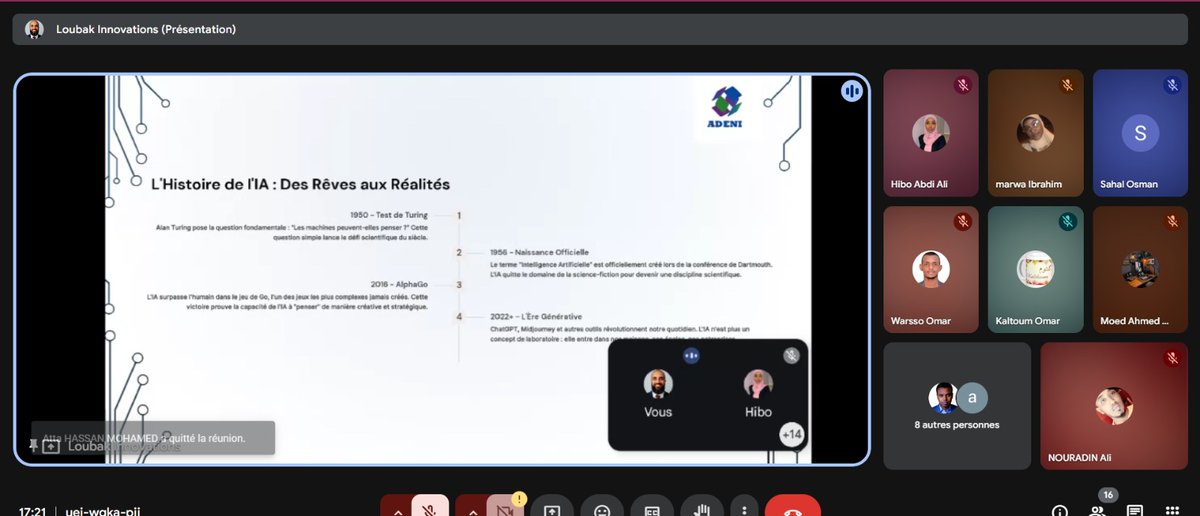Click '1956 – Naissance Officielle' entry
The height and width of the screenshot is (516, 1200).
tap(539, 252)
